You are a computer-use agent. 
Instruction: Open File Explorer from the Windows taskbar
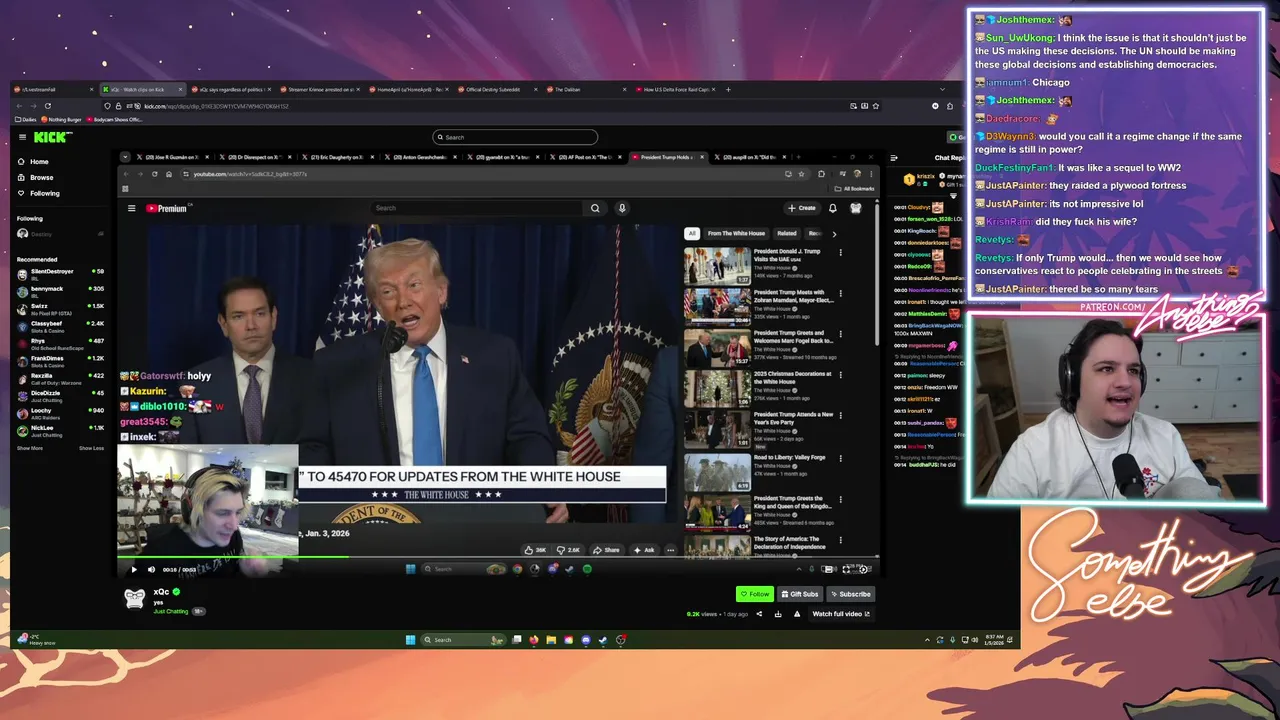click(551, 640)
